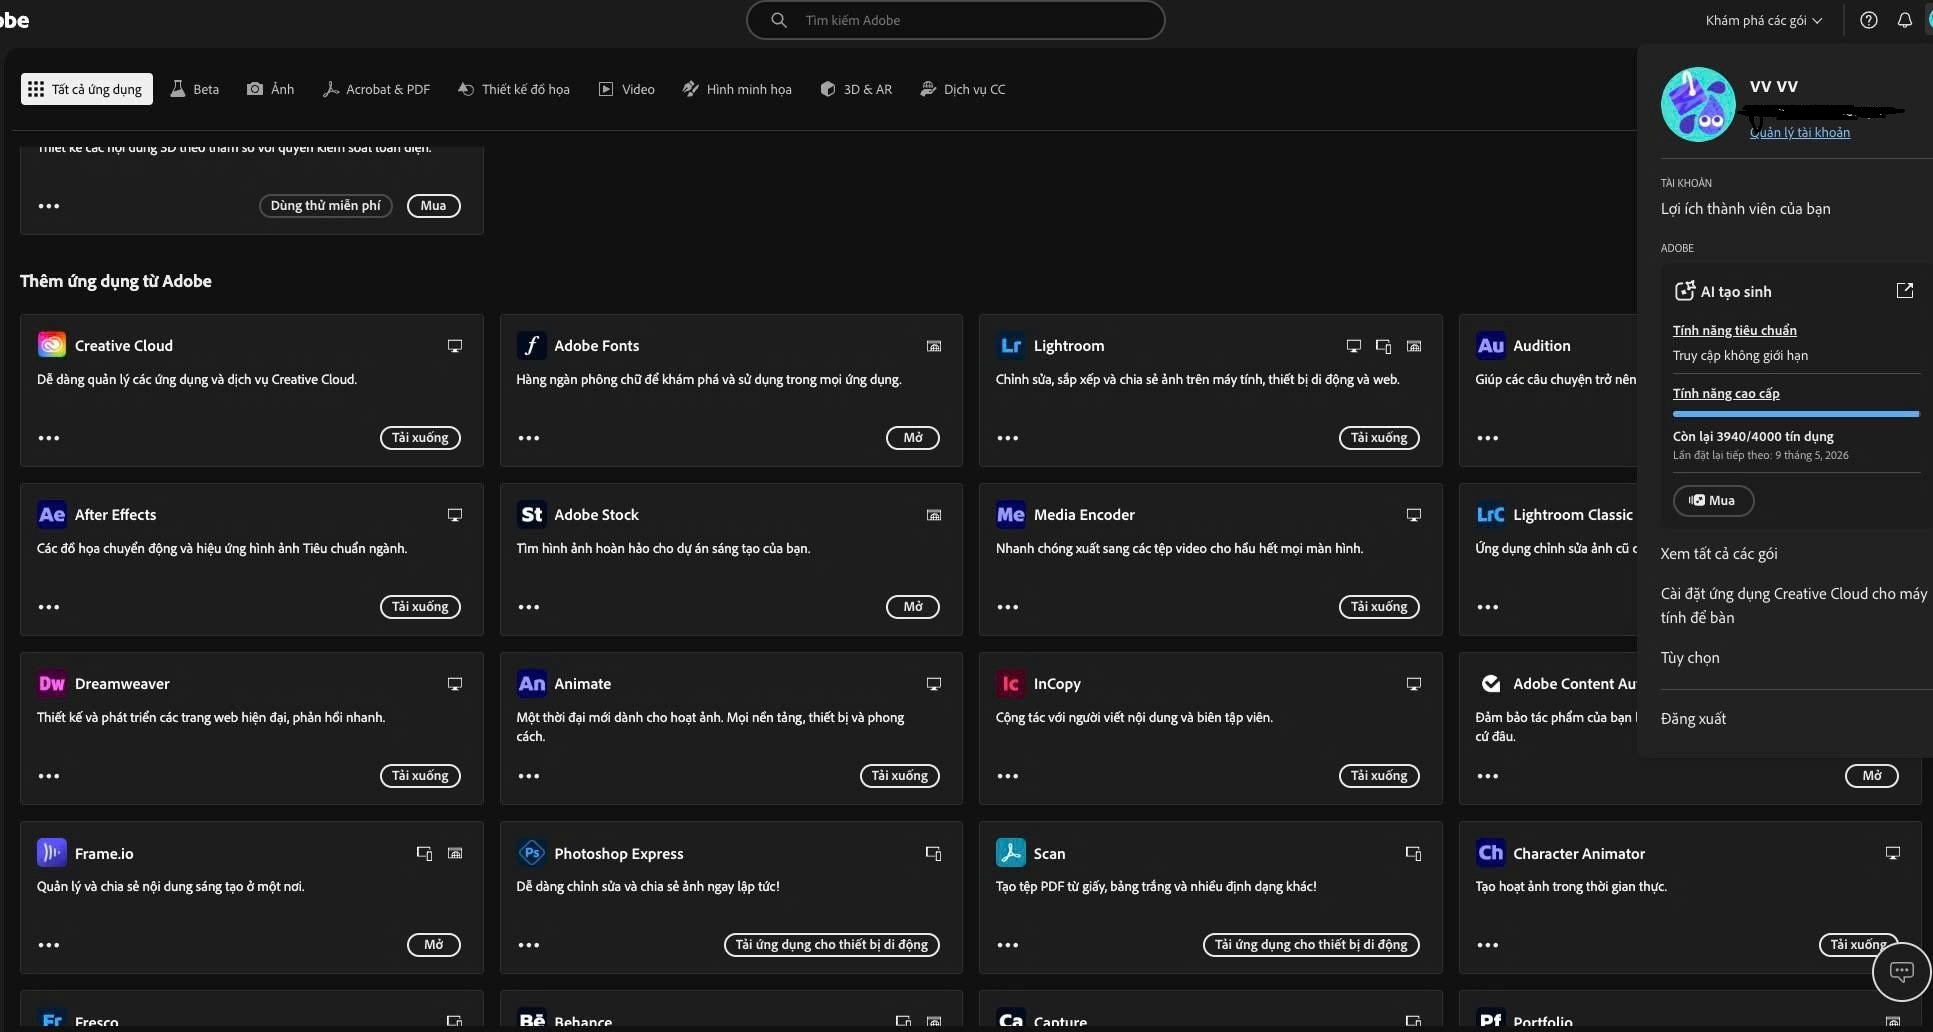Click the profile avatar picture
This screenshot has height=1032, width=1933.
point(1697,104)
